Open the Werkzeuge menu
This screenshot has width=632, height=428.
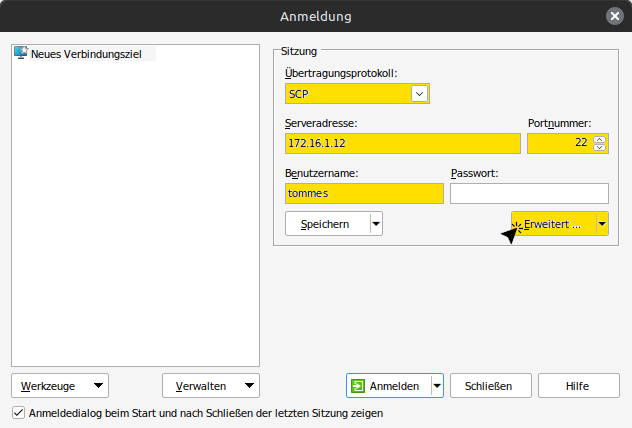61,386
